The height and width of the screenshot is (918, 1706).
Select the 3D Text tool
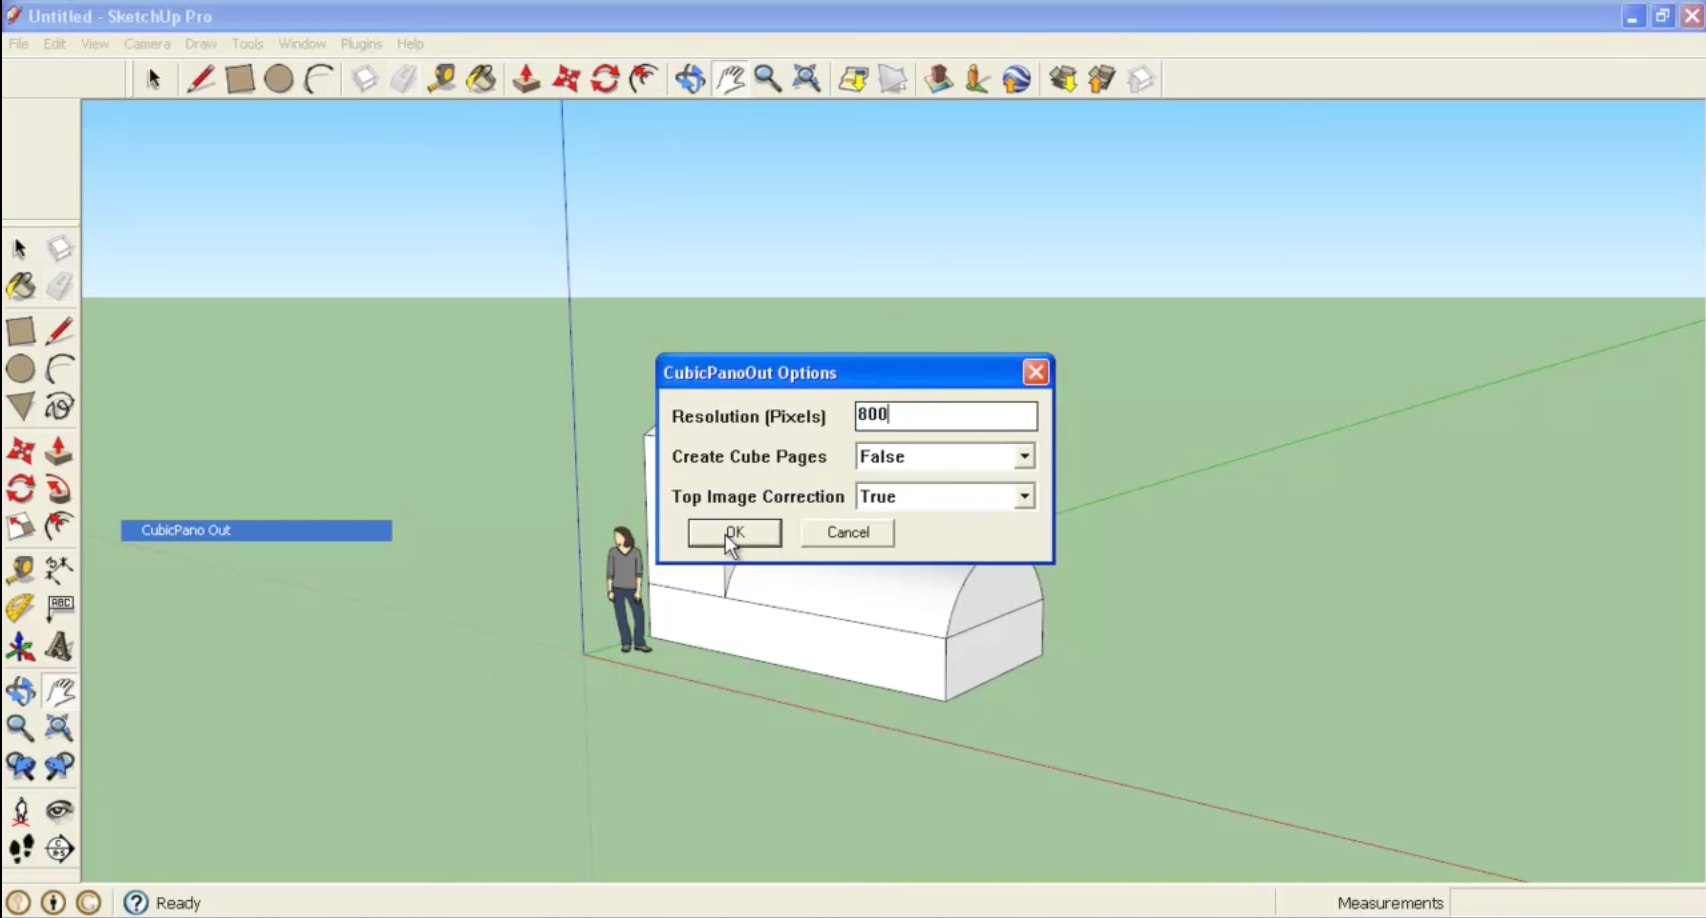coord(59,647)
